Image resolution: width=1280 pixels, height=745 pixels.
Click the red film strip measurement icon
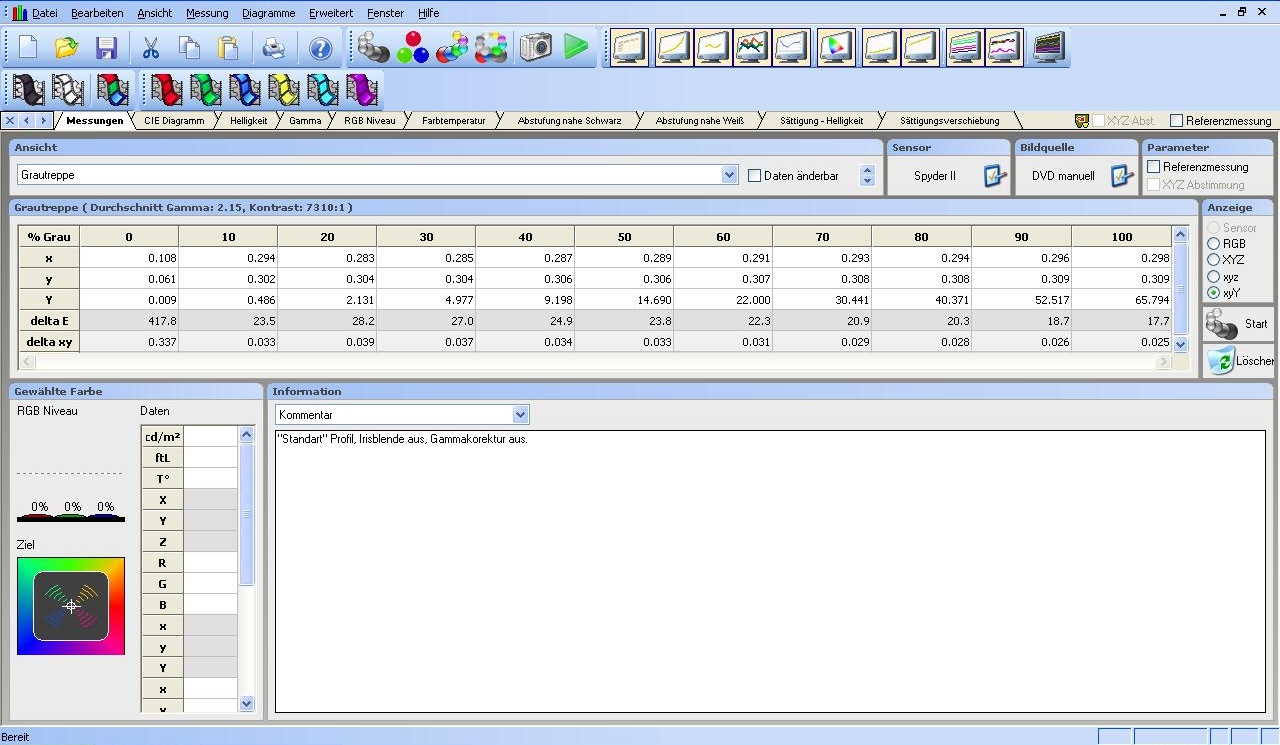[166, 90]
